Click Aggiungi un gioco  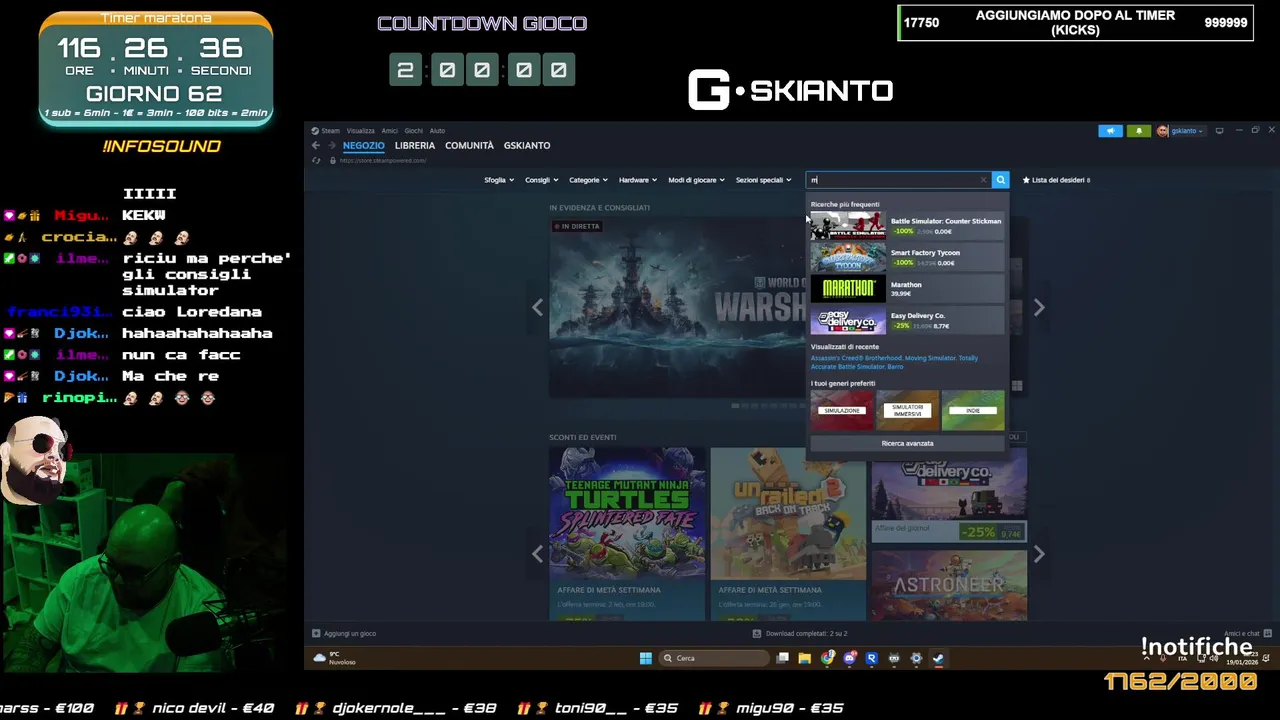pyautogui.click(x=350, y=633)
